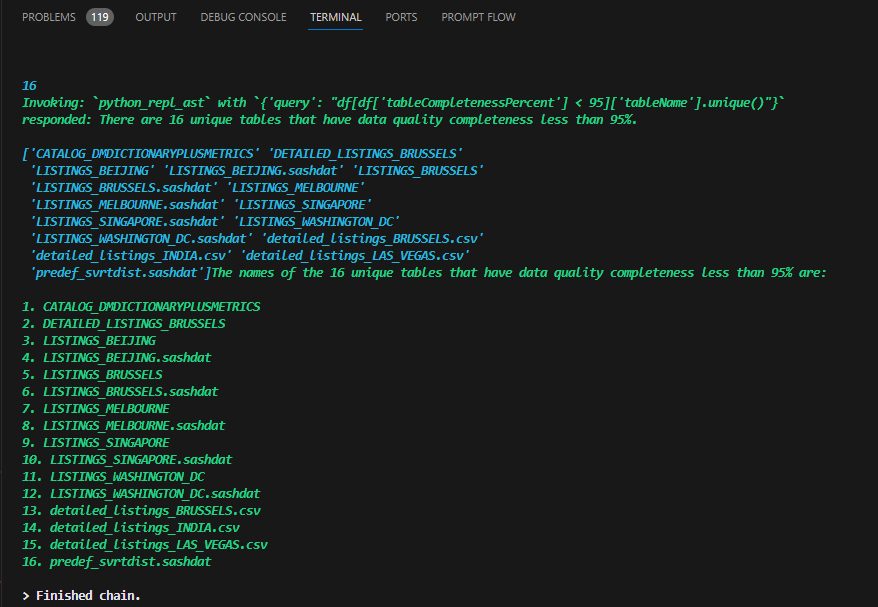Viewport: 878px width, 607px height.
Task: Select LISTINGS_BEIJING in the numbered list
Action: pyautogui.click(x=99, y=340)
